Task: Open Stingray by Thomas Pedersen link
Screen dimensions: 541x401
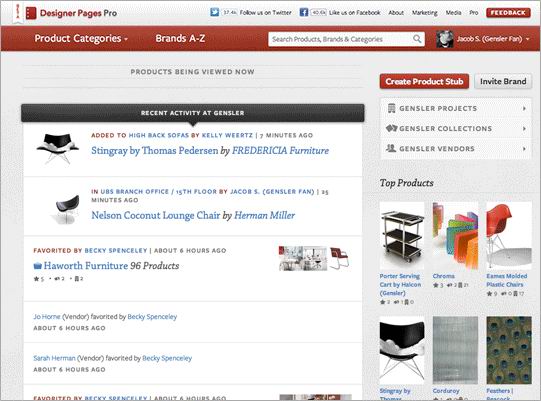Action: [x=155, y=150]
